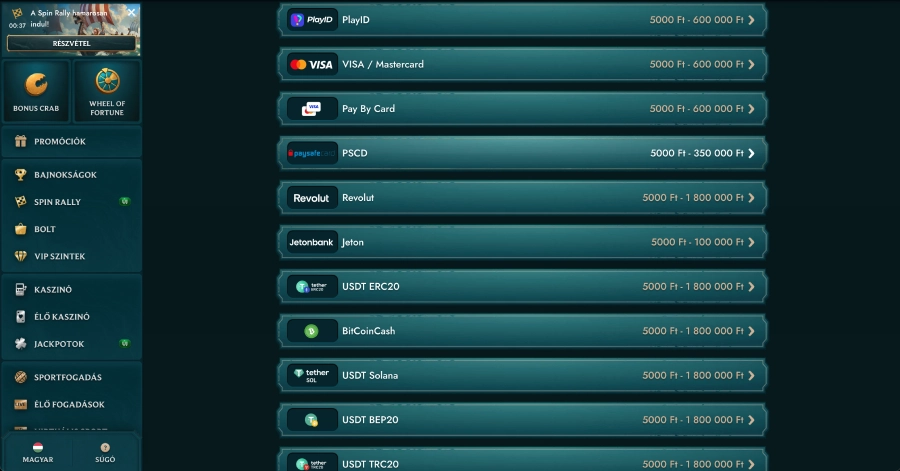Open the Promóciók menu item
The width and height of the screenshot is (900, 471).
click(72, 141)
